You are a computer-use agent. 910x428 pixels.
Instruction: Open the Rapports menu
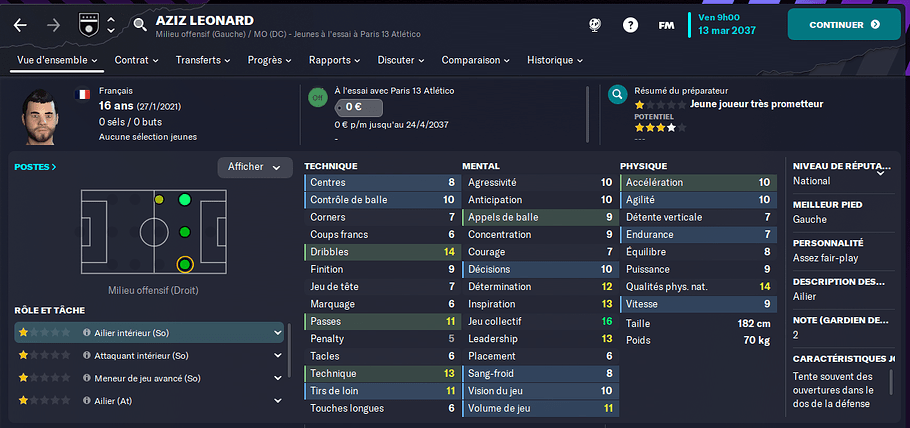[x=335, y=60]
